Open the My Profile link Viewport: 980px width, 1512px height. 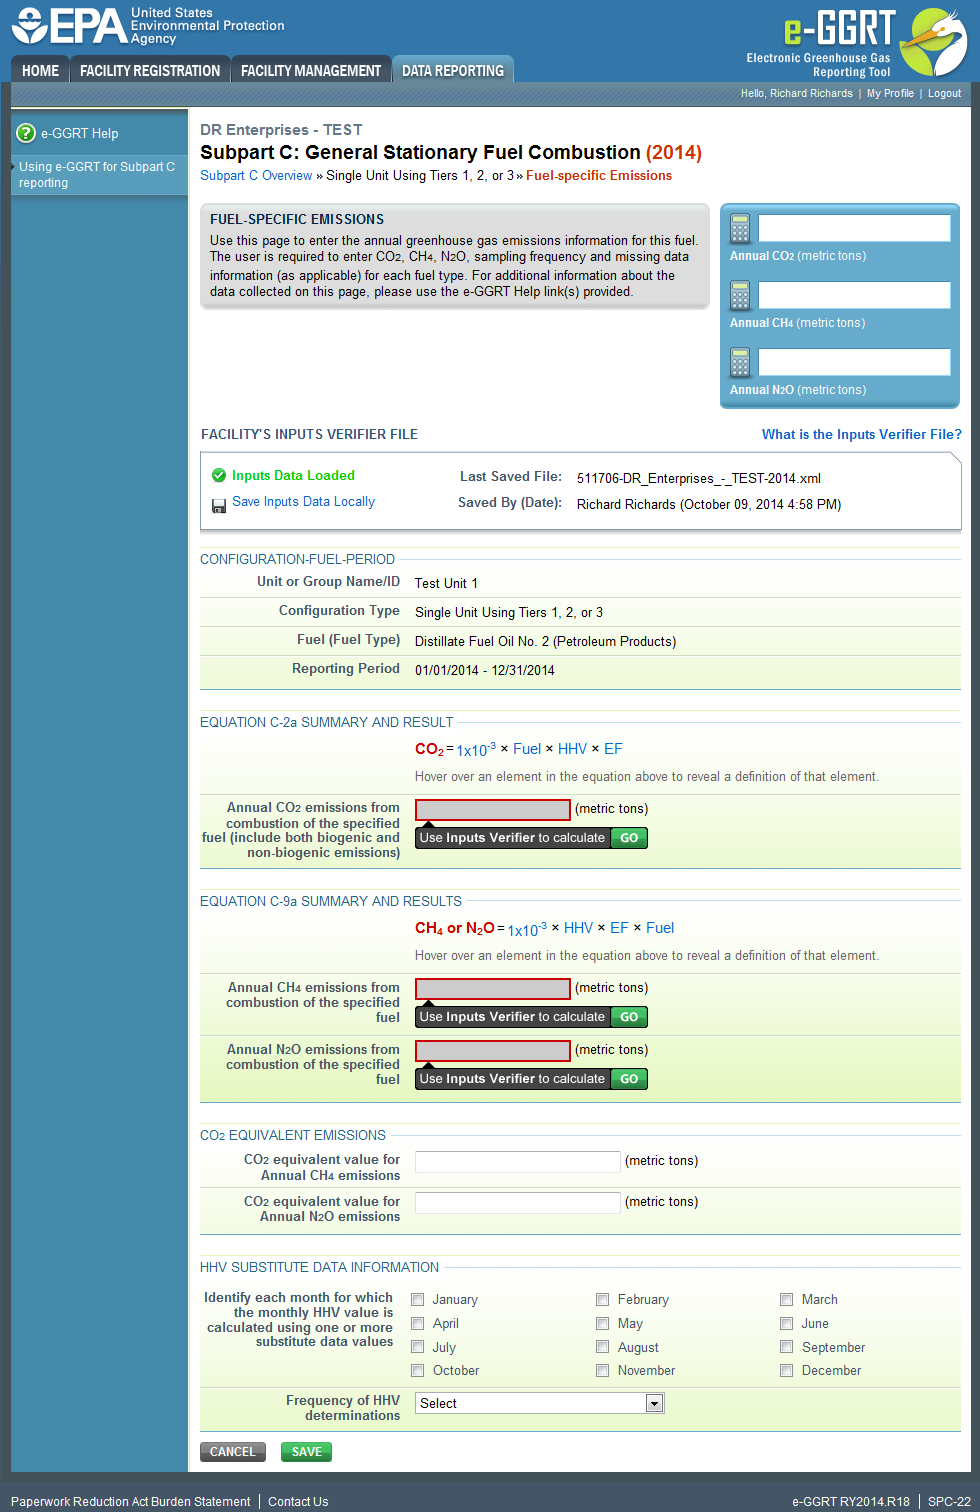coord(890,93)
